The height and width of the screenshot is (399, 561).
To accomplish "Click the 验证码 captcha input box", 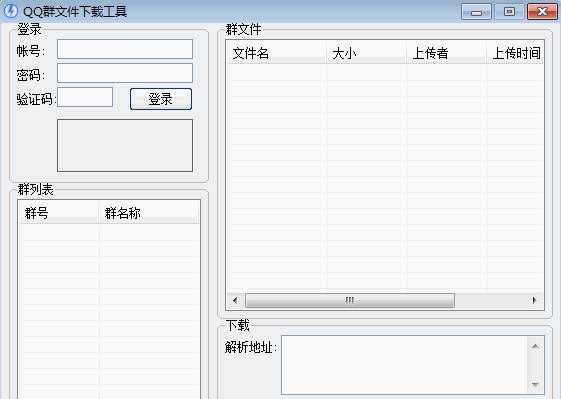I will [85, 97].
